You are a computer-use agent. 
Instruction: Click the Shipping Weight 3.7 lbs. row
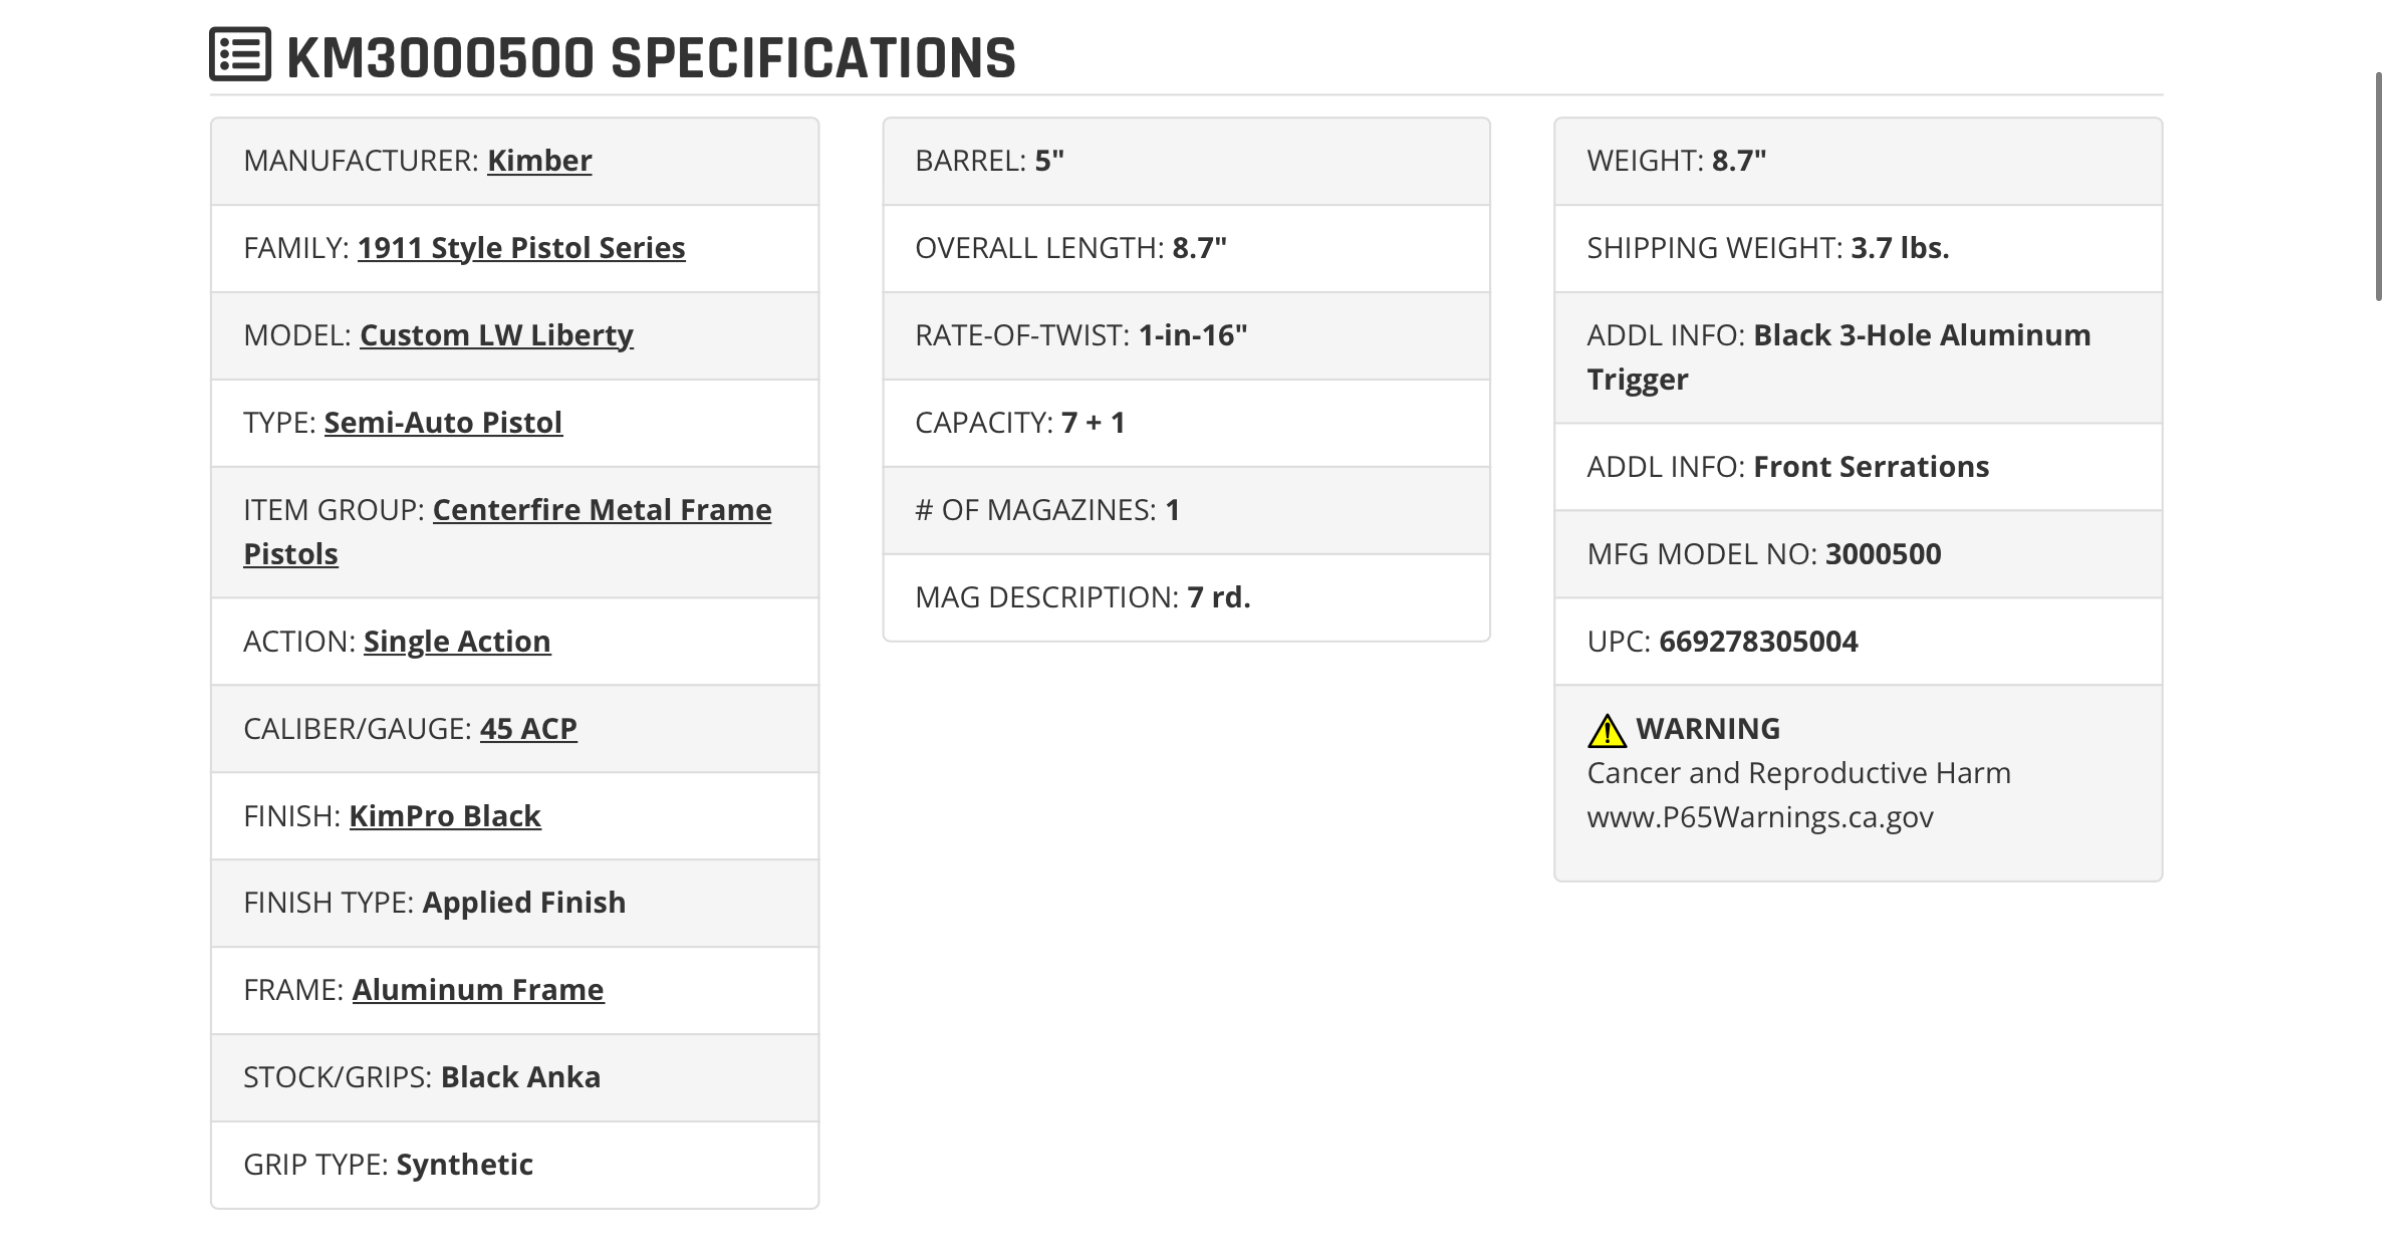tap(1858, 249)
